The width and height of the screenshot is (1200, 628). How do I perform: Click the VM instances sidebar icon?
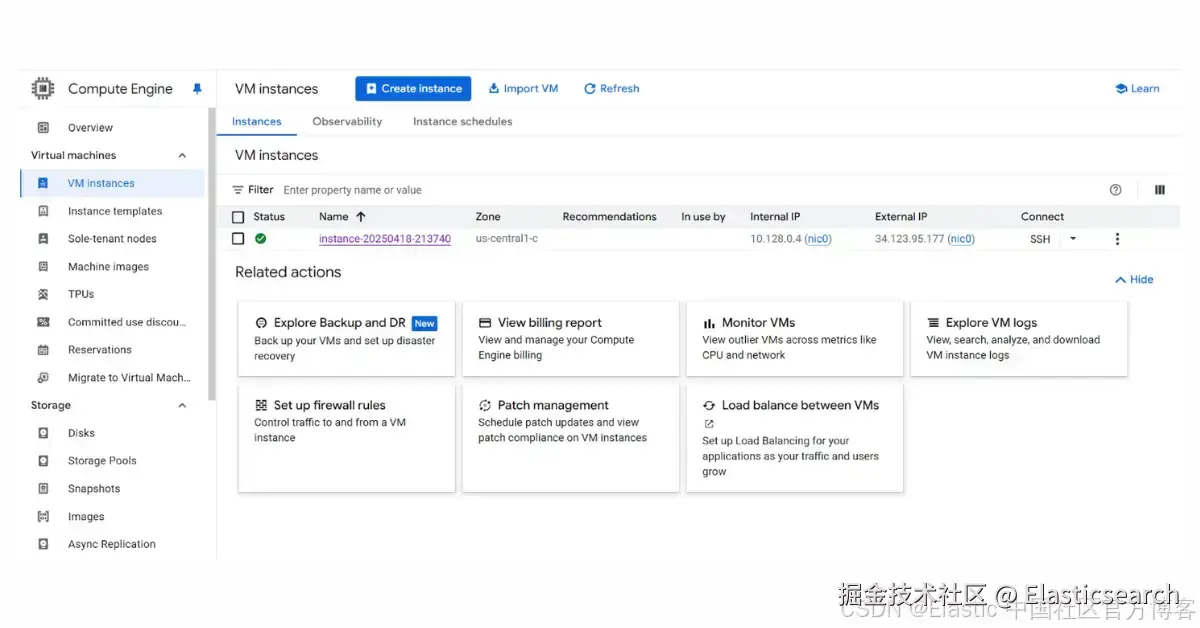point(43,183)
